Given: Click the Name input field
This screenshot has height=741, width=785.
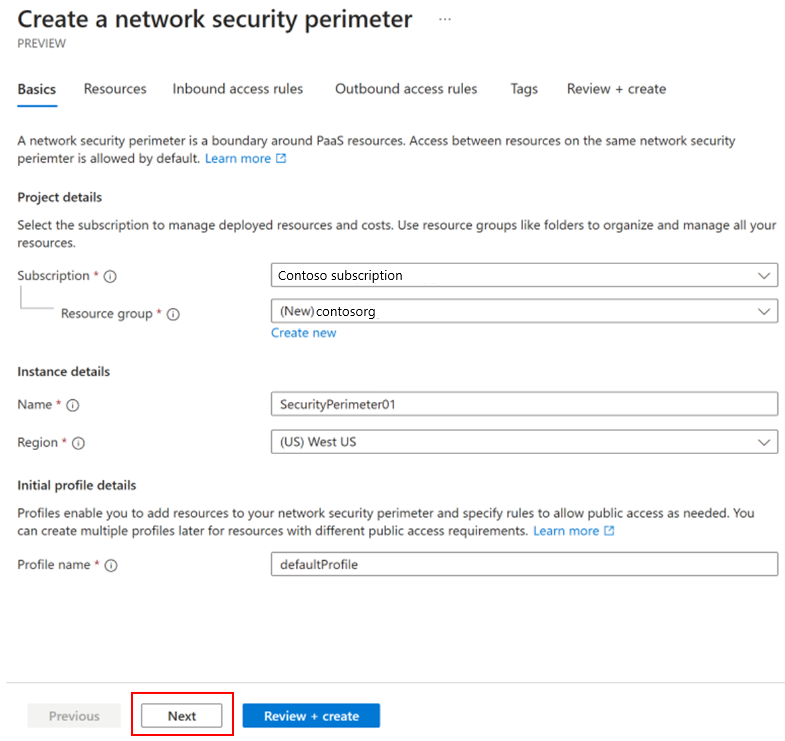Looking at the screenshot, I should click(x=524, y=404).
